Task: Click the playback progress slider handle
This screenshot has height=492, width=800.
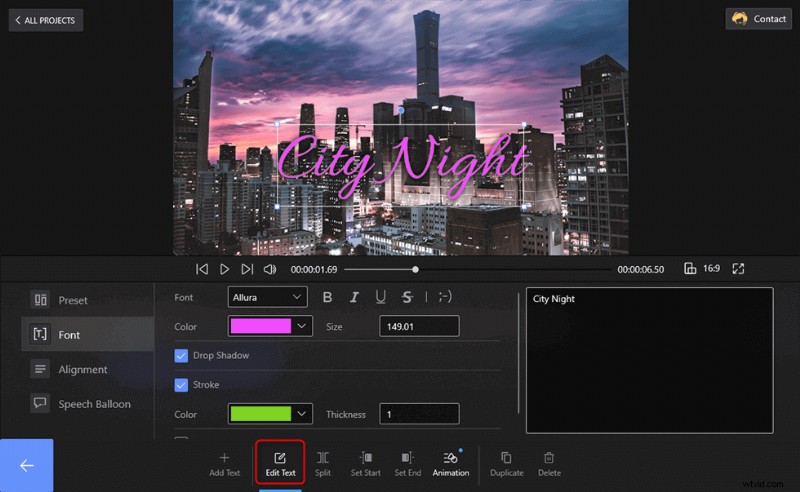Action: click(x=415, y=269)
